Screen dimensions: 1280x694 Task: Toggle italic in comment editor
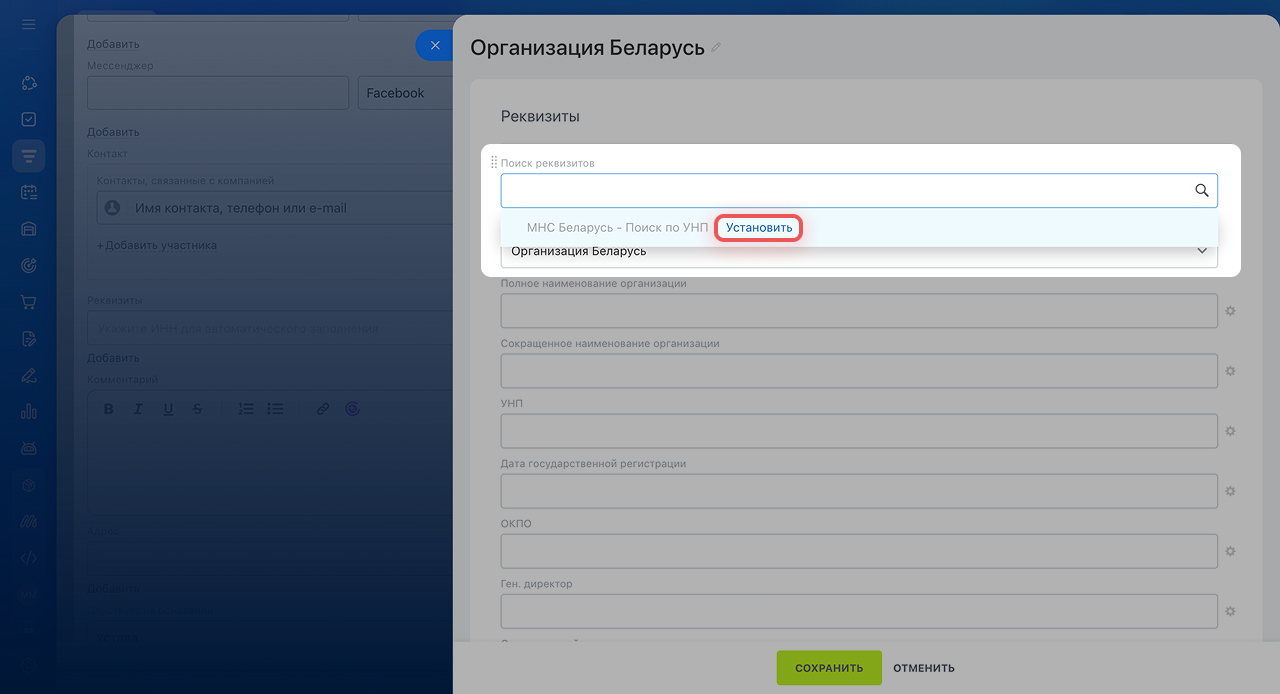(138, 409)
